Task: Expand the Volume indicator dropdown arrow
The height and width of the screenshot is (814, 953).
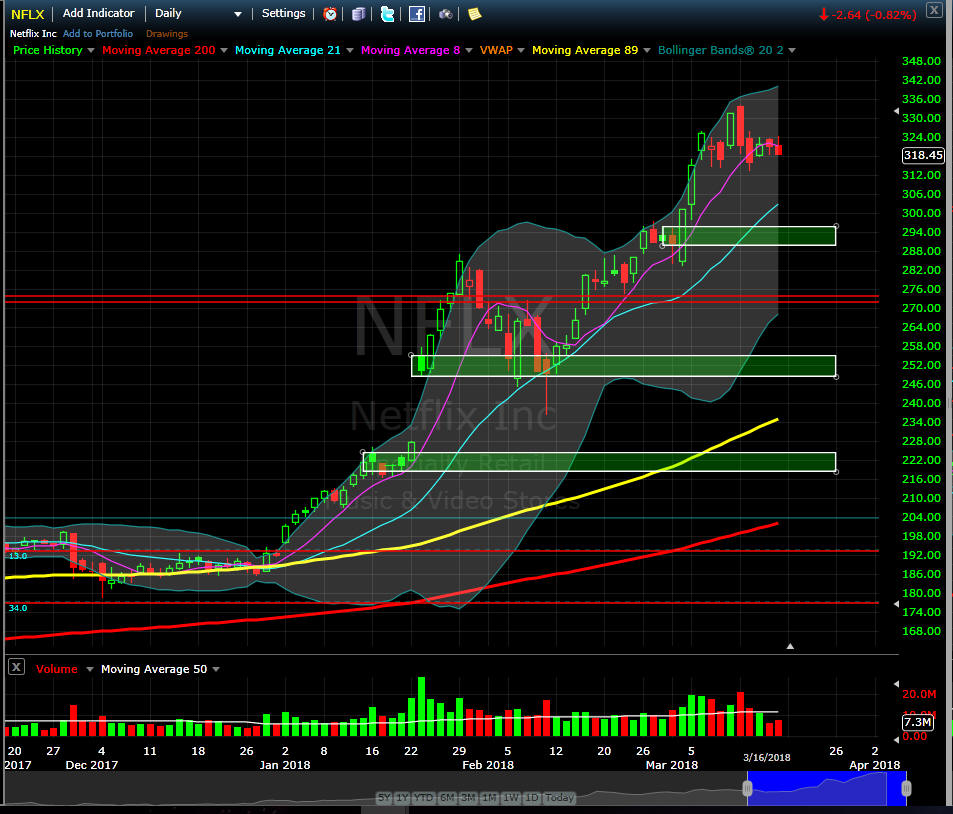Action: click(89, 669)
